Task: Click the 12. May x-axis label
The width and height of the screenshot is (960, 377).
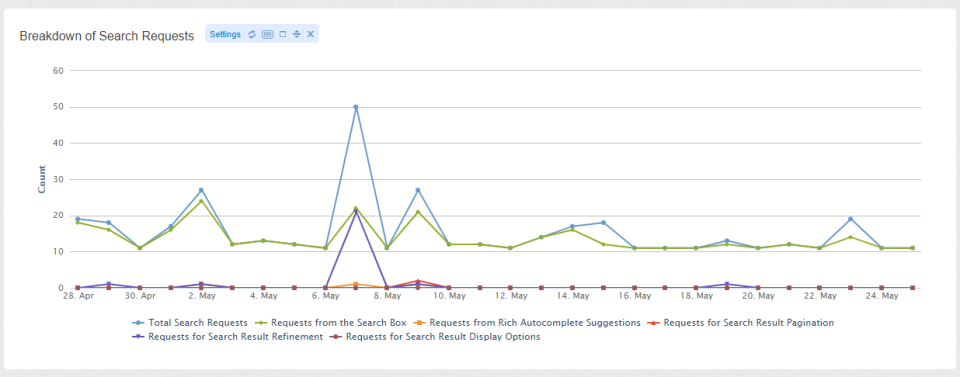Action: point(511,296)
